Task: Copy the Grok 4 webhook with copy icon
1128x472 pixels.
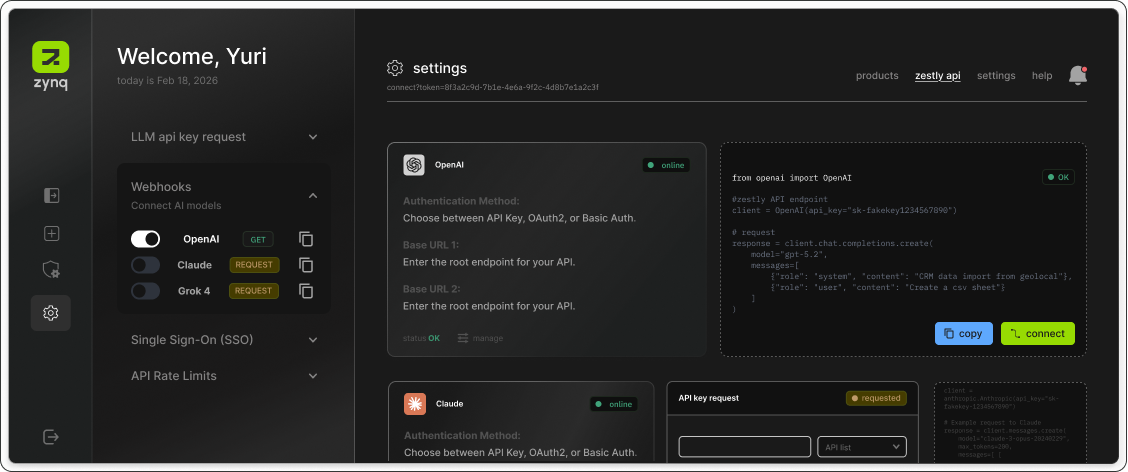Action: (306, 291)
